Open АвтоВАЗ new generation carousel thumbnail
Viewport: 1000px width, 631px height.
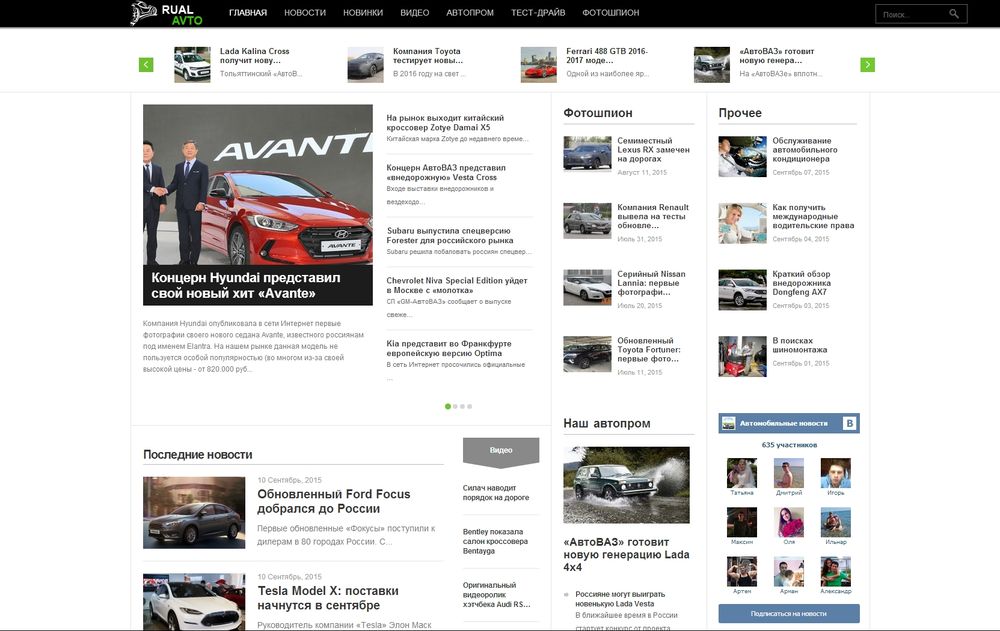click(x=712, y=64)
